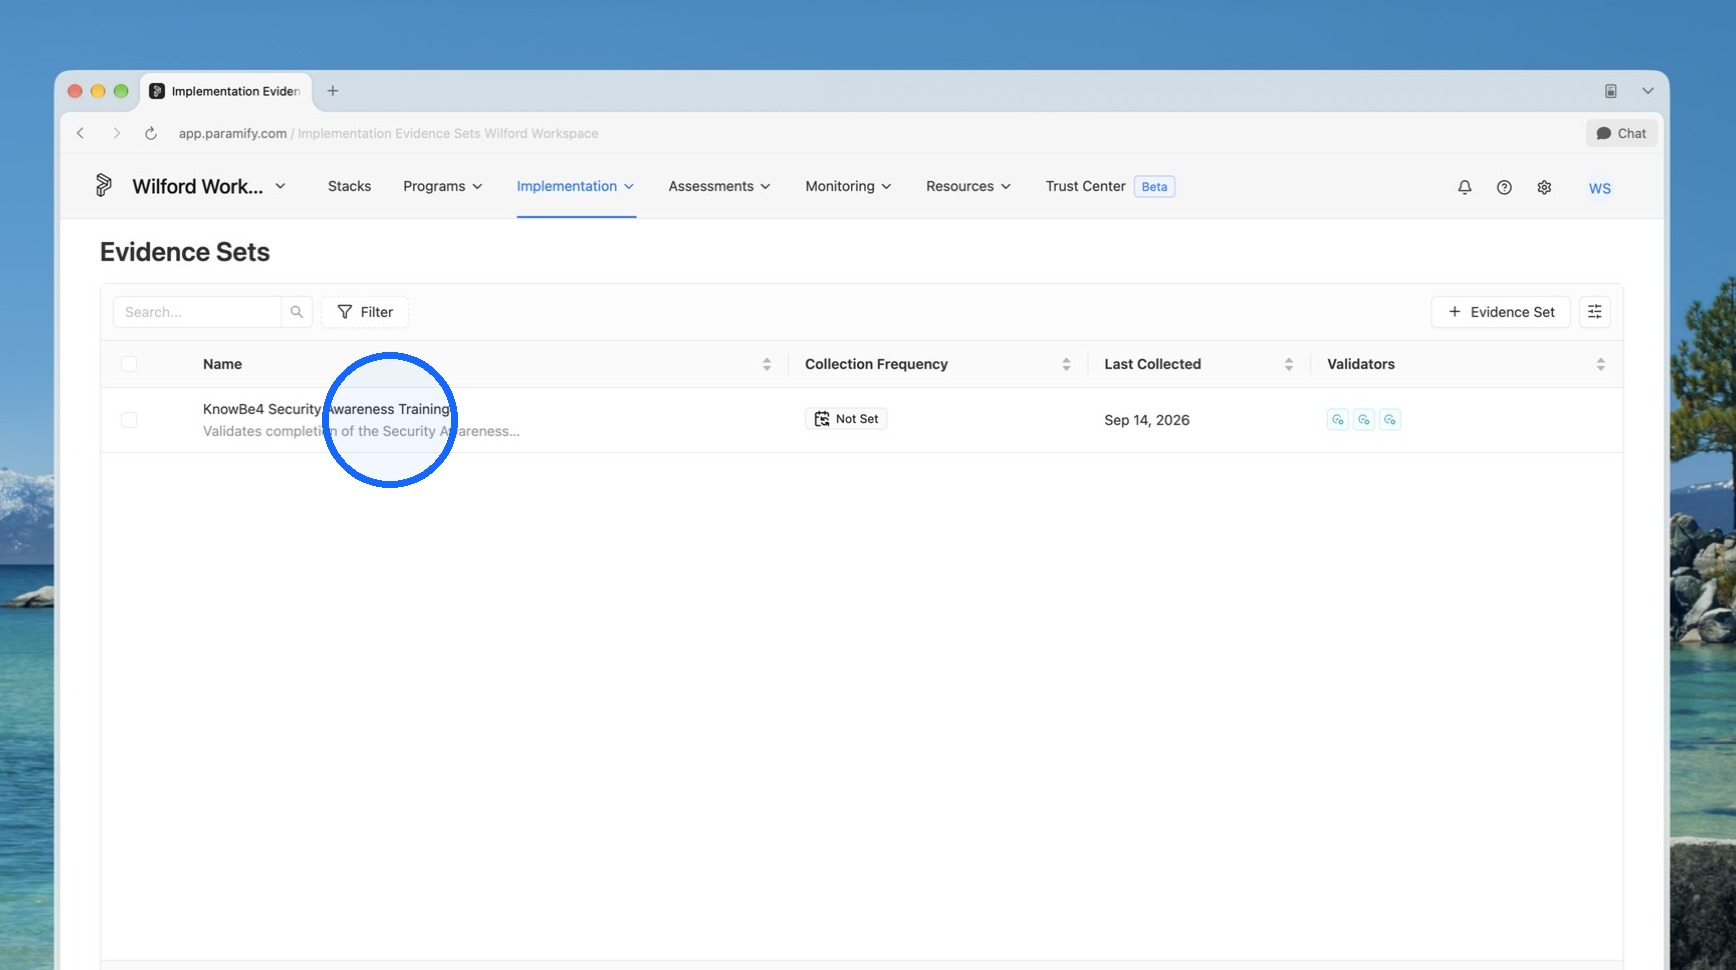Open the settings gear icon
Screen dimensions: 1736x970
click(x=1544, y=187)
